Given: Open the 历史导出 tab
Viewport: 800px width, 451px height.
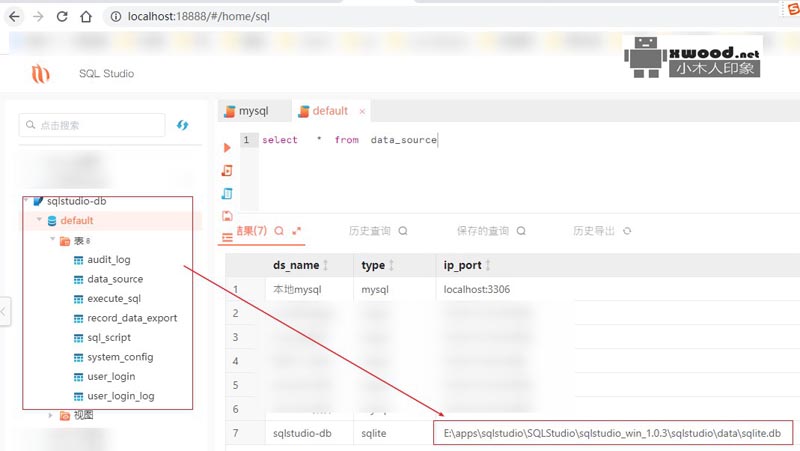Looking at the screenshot, I should [x=594, y=231].
